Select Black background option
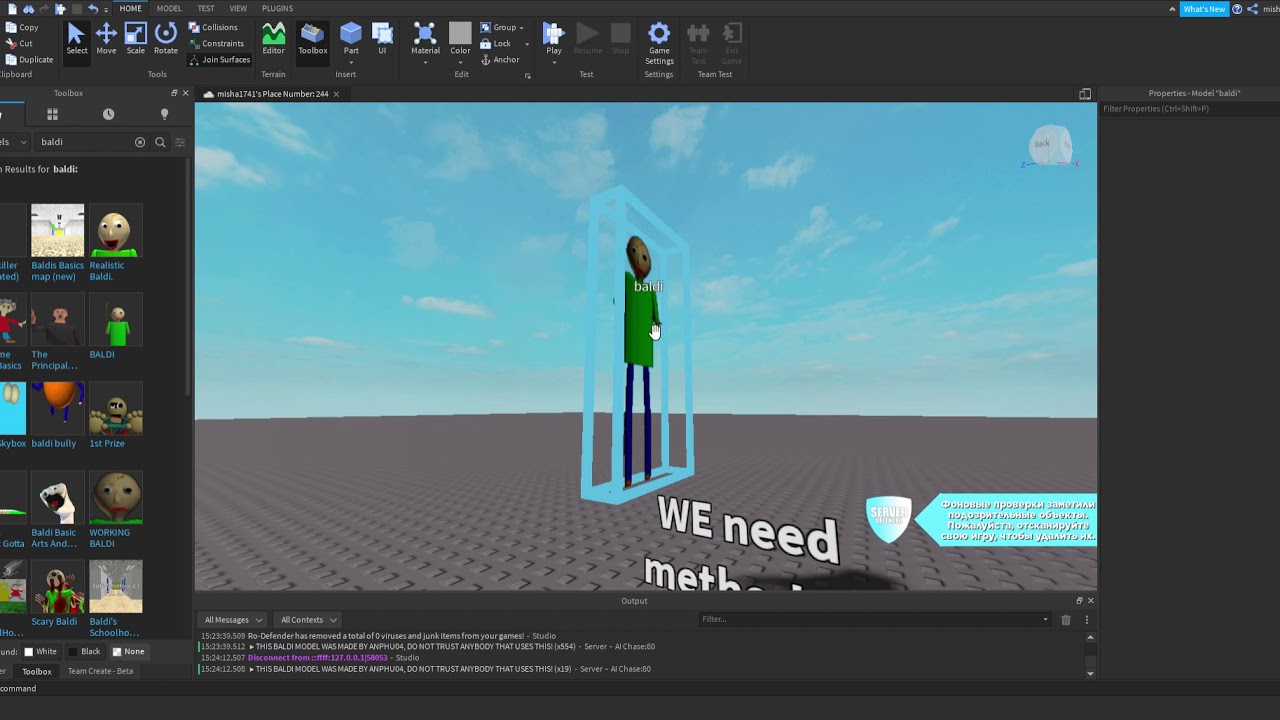Image resolution: width=1280 pixels, height=720 pixels. click(84, 651)
